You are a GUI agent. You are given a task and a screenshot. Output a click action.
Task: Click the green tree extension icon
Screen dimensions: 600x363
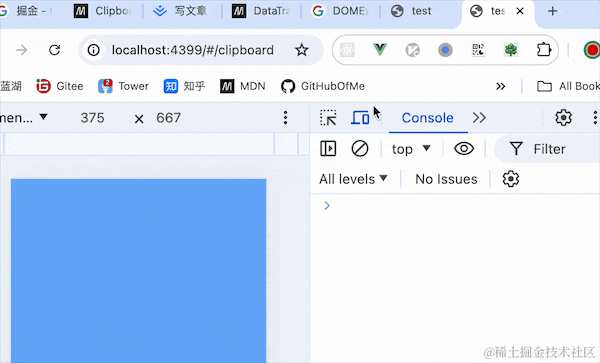click(x=511, y=50)
